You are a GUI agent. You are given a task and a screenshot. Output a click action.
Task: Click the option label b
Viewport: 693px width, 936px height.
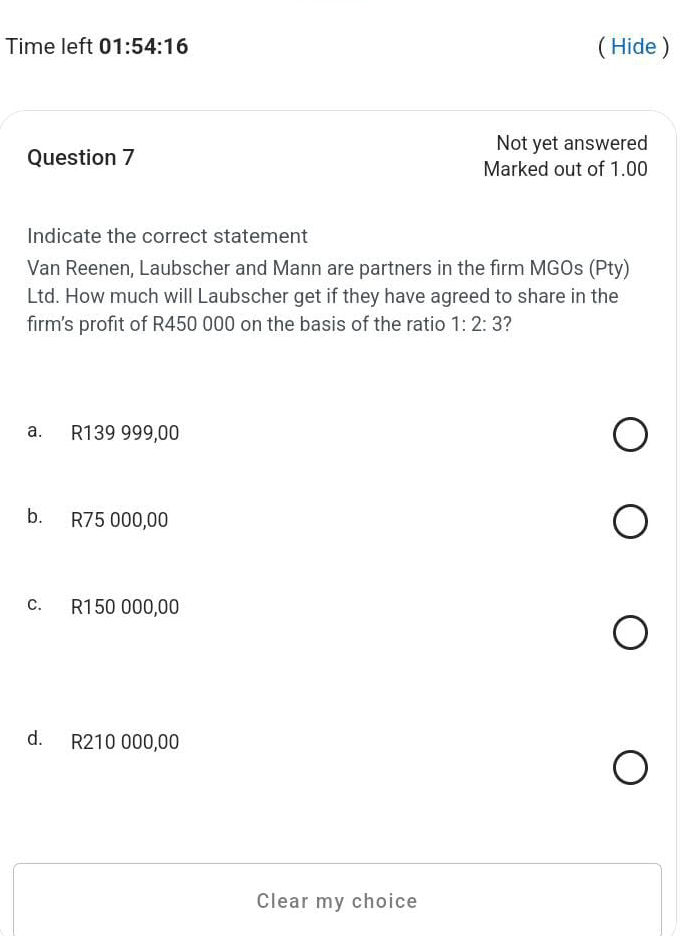34,517
